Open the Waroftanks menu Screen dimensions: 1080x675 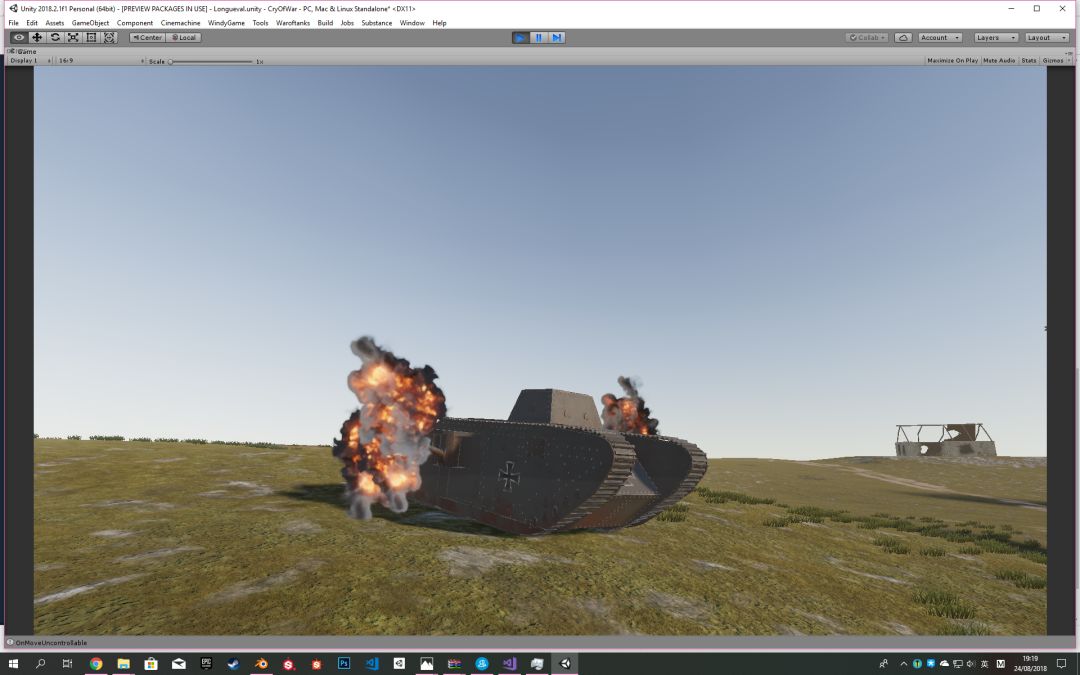(293, 23)
